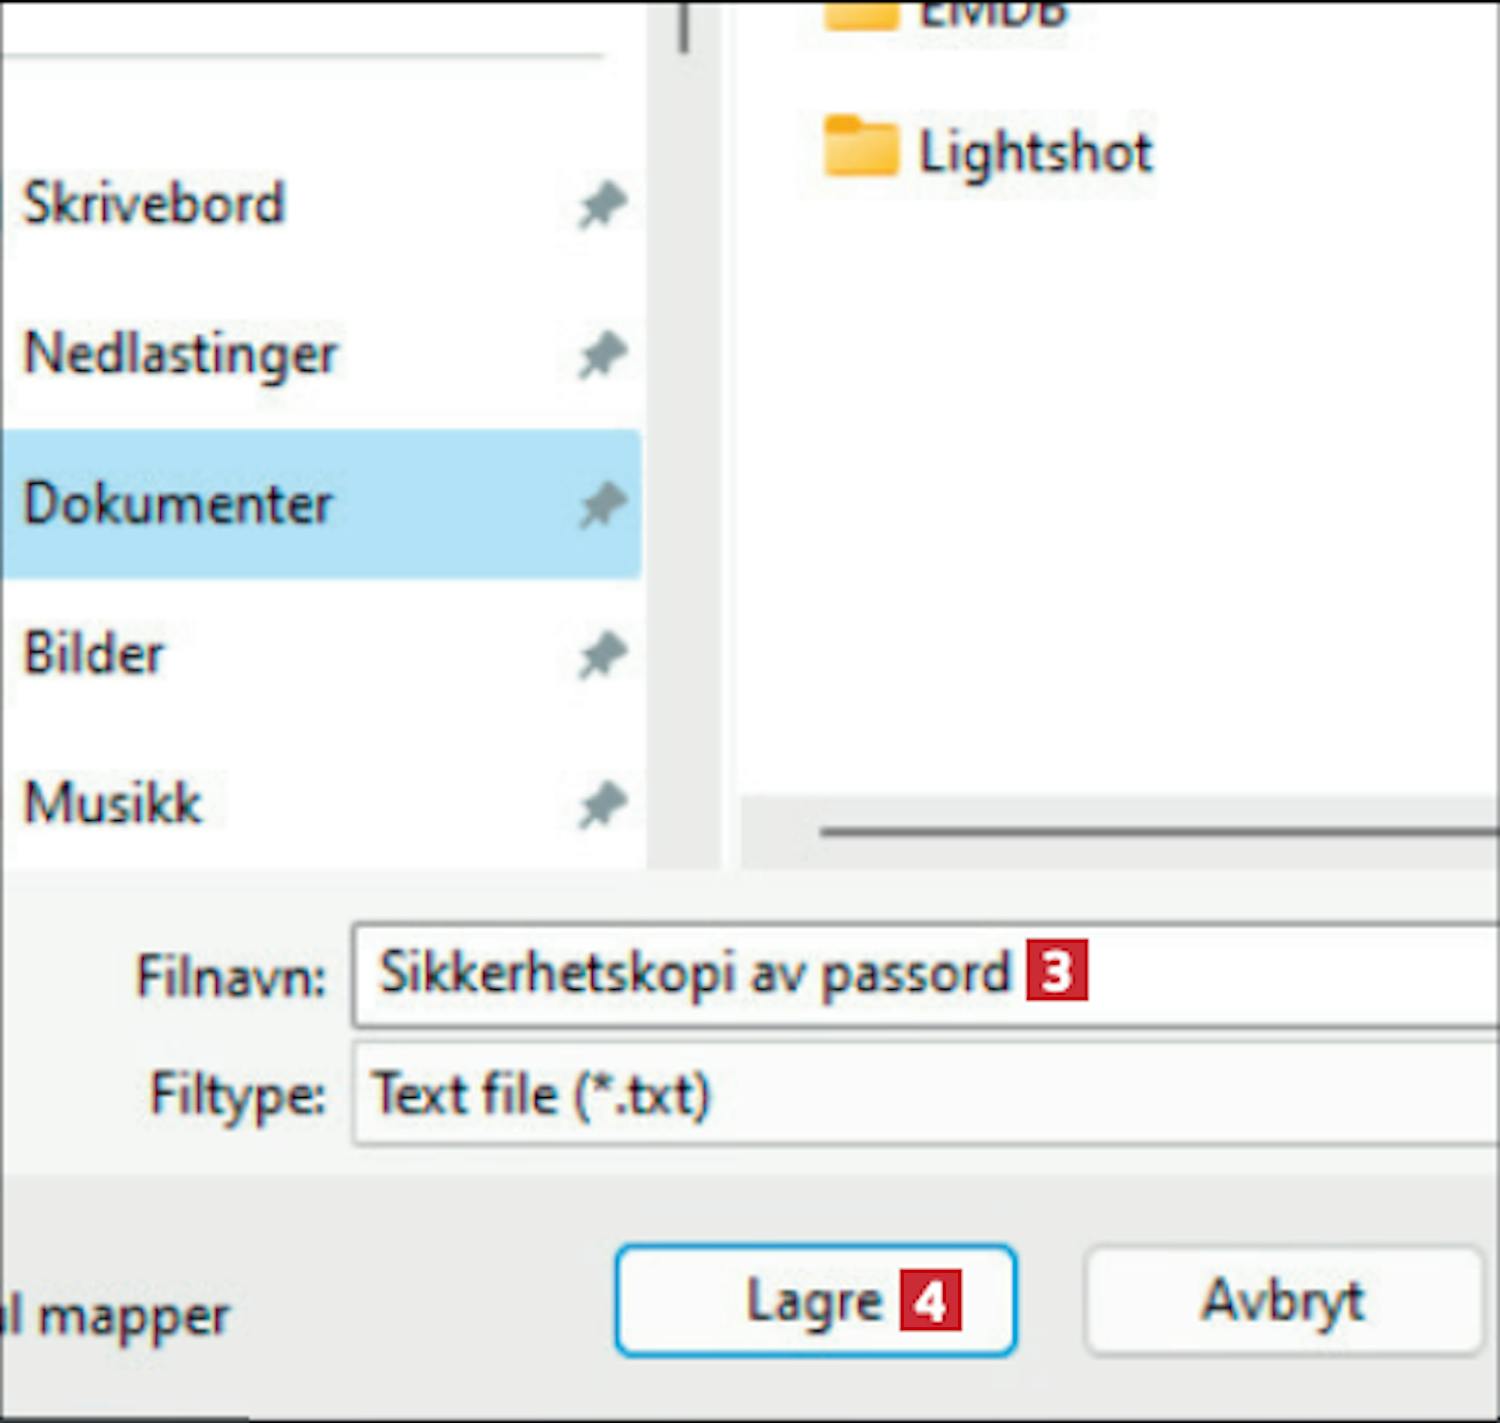Cancel the dialog with Avbryt
Viewport: 1500px width, 1423px height.
1282,1300
